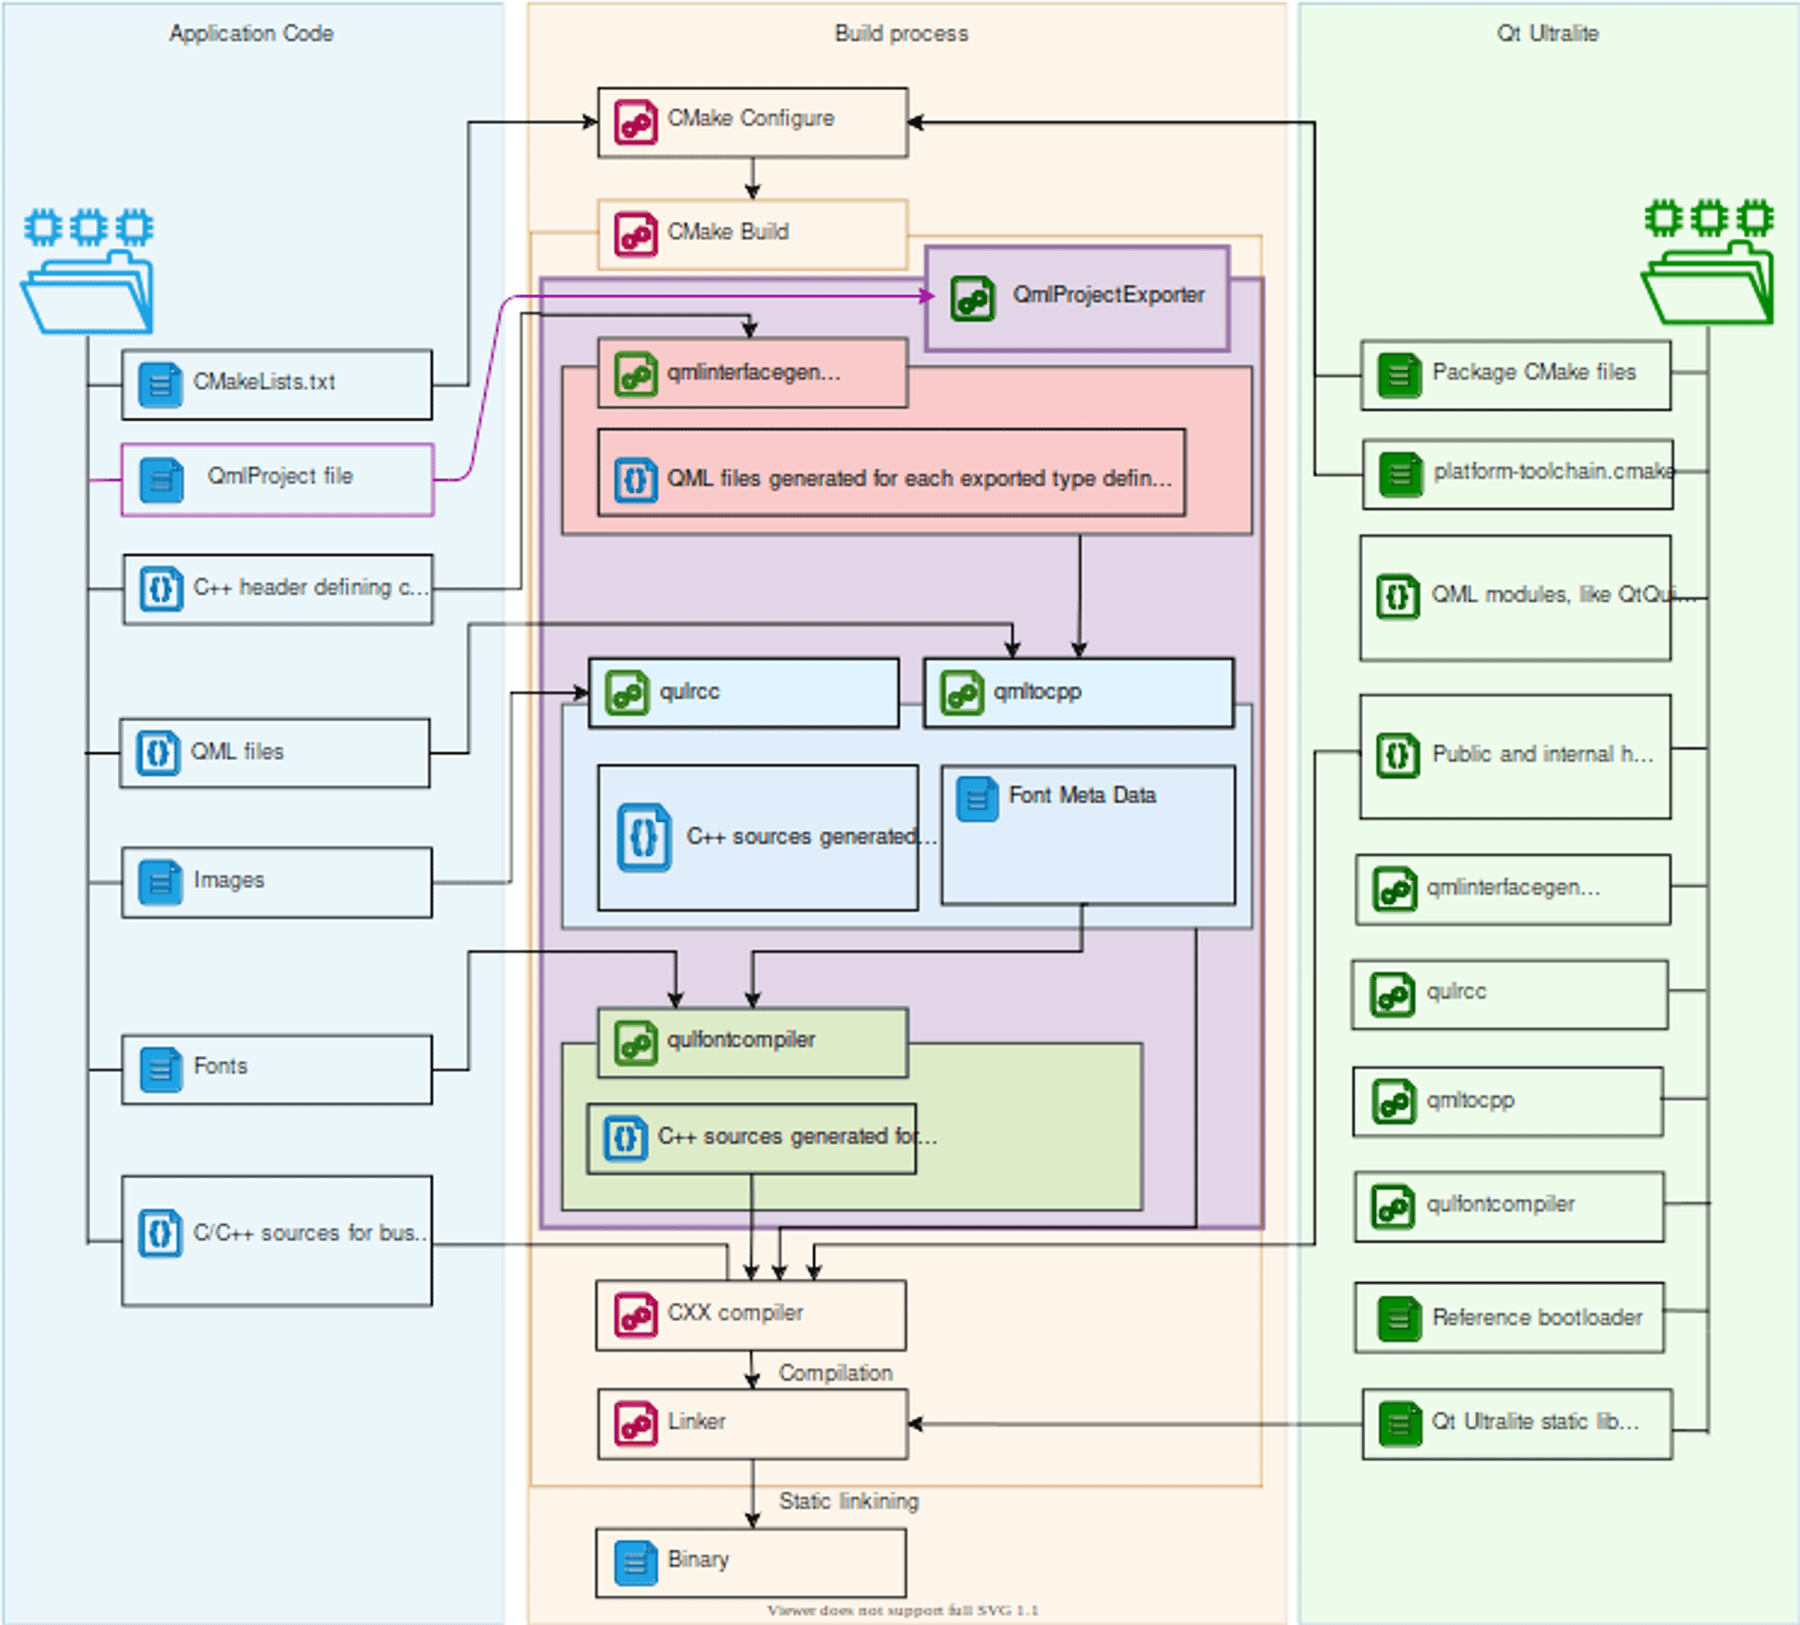1800x1625 pixels.
Task: Select the "Font Meta Data" label
Action: click(1082, 795)
